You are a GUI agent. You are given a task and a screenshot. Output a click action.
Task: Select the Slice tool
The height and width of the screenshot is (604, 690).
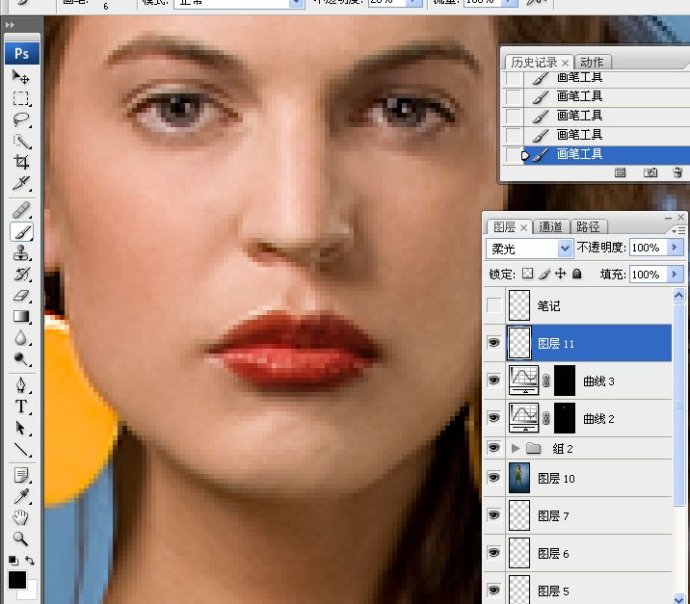21,183
